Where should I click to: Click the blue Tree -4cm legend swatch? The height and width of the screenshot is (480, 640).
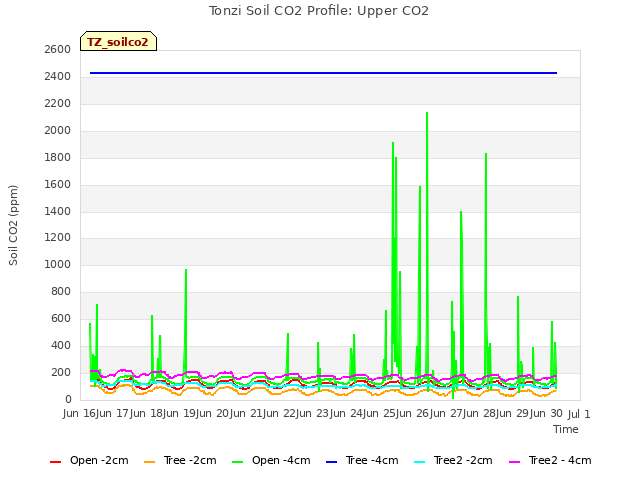coord(331,462)
